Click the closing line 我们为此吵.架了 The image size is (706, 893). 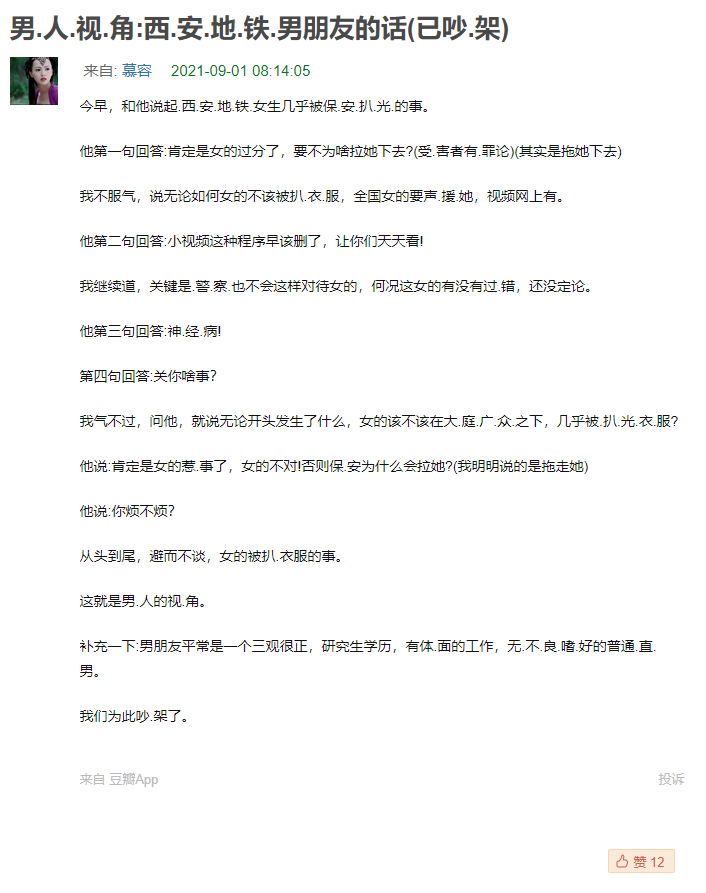click(x=134, y=716)
